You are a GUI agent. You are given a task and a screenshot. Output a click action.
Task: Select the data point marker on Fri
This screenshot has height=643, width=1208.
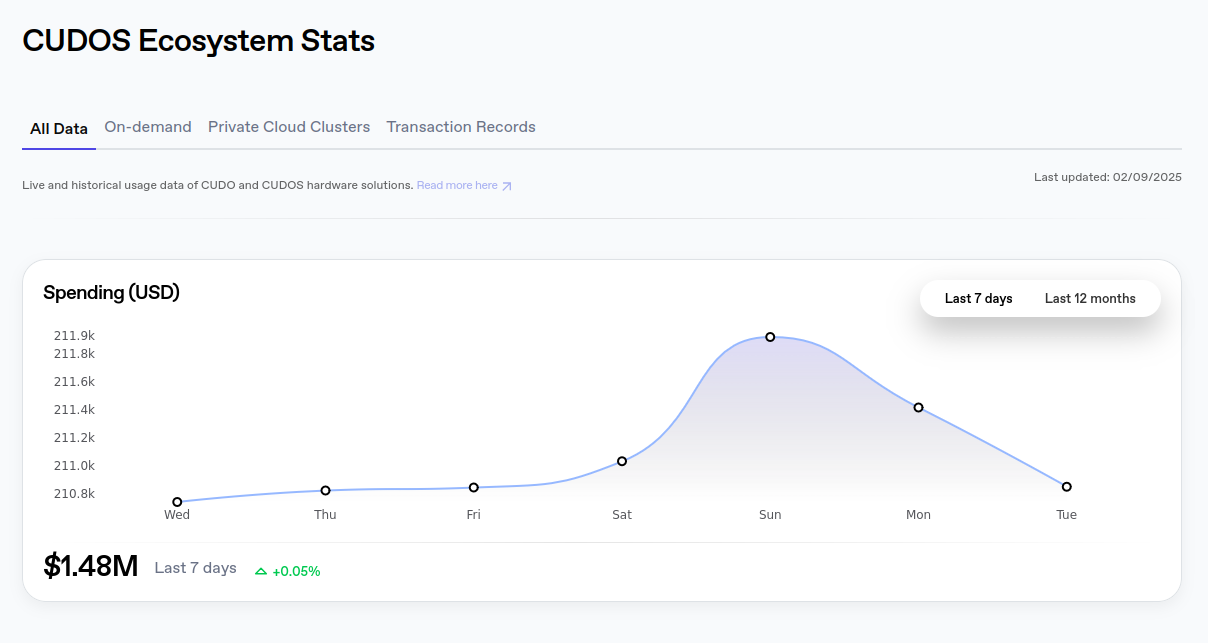point(473,487)
